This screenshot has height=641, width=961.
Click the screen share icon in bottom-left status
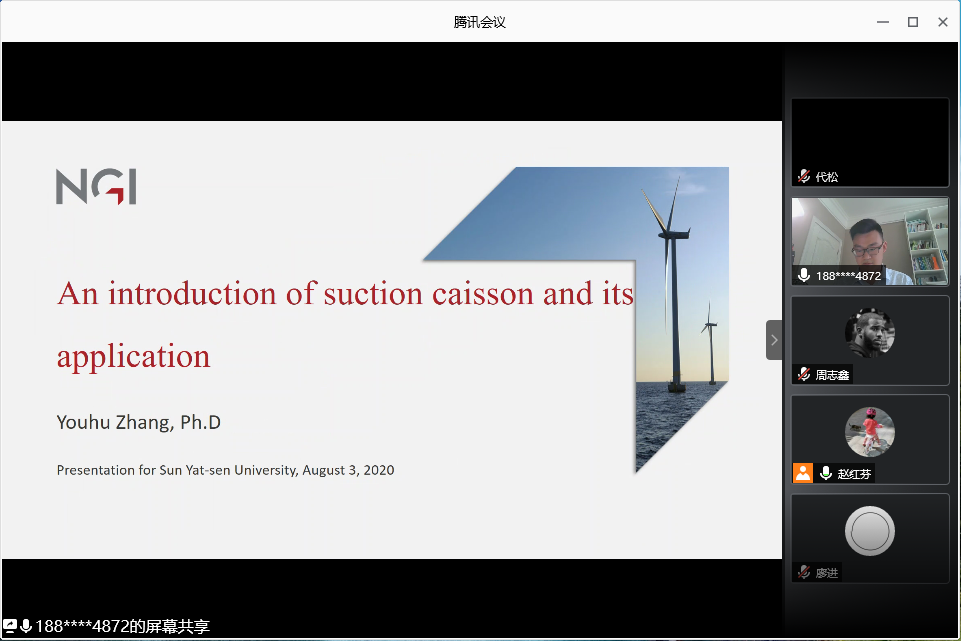tap(10, 626)
